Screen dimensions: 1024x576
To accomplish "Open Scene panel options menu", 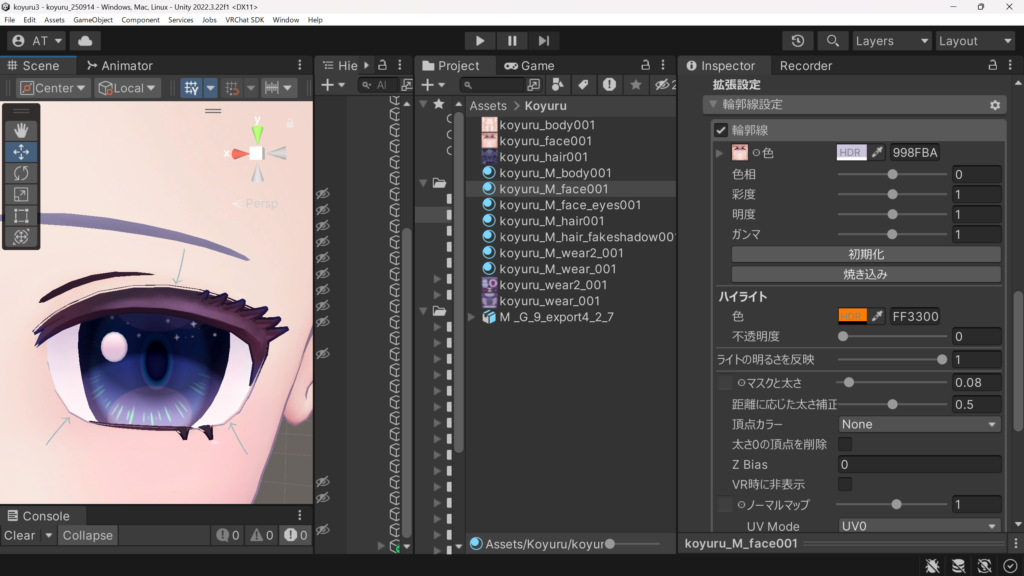I will coord(300,65).
